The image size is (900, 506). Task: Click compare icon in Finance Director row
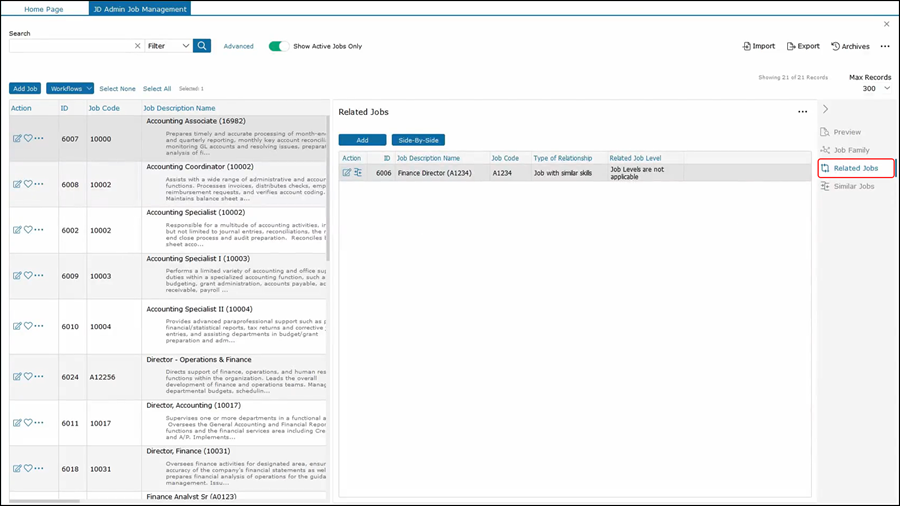coord(358,173)
